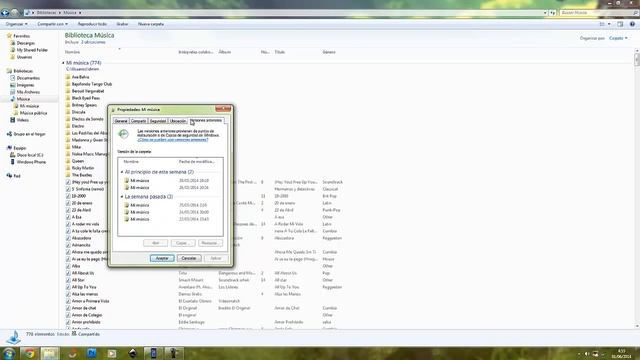Sort by the Género column header
Viewport: 640px width, 360px height.
(329, 52)
